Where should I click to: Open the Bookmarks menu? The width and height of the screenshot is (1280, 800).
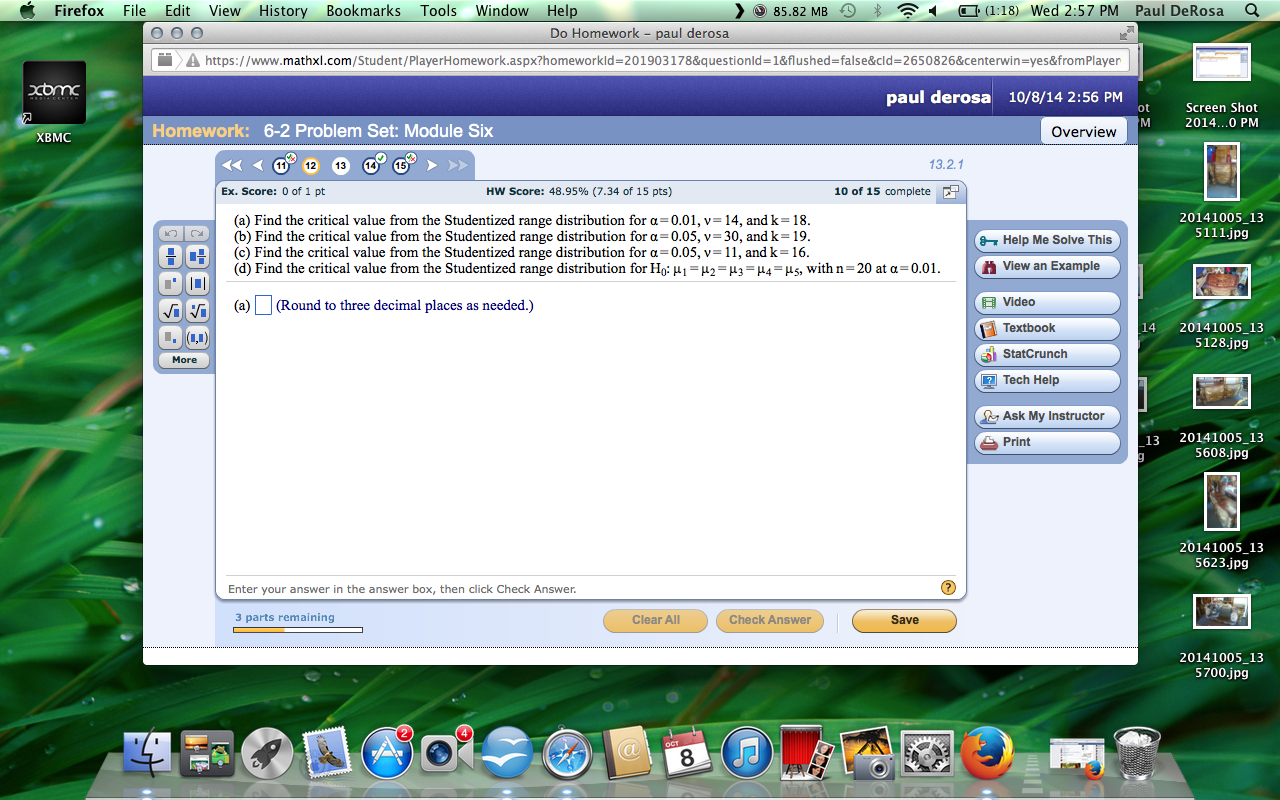point(363,11)
